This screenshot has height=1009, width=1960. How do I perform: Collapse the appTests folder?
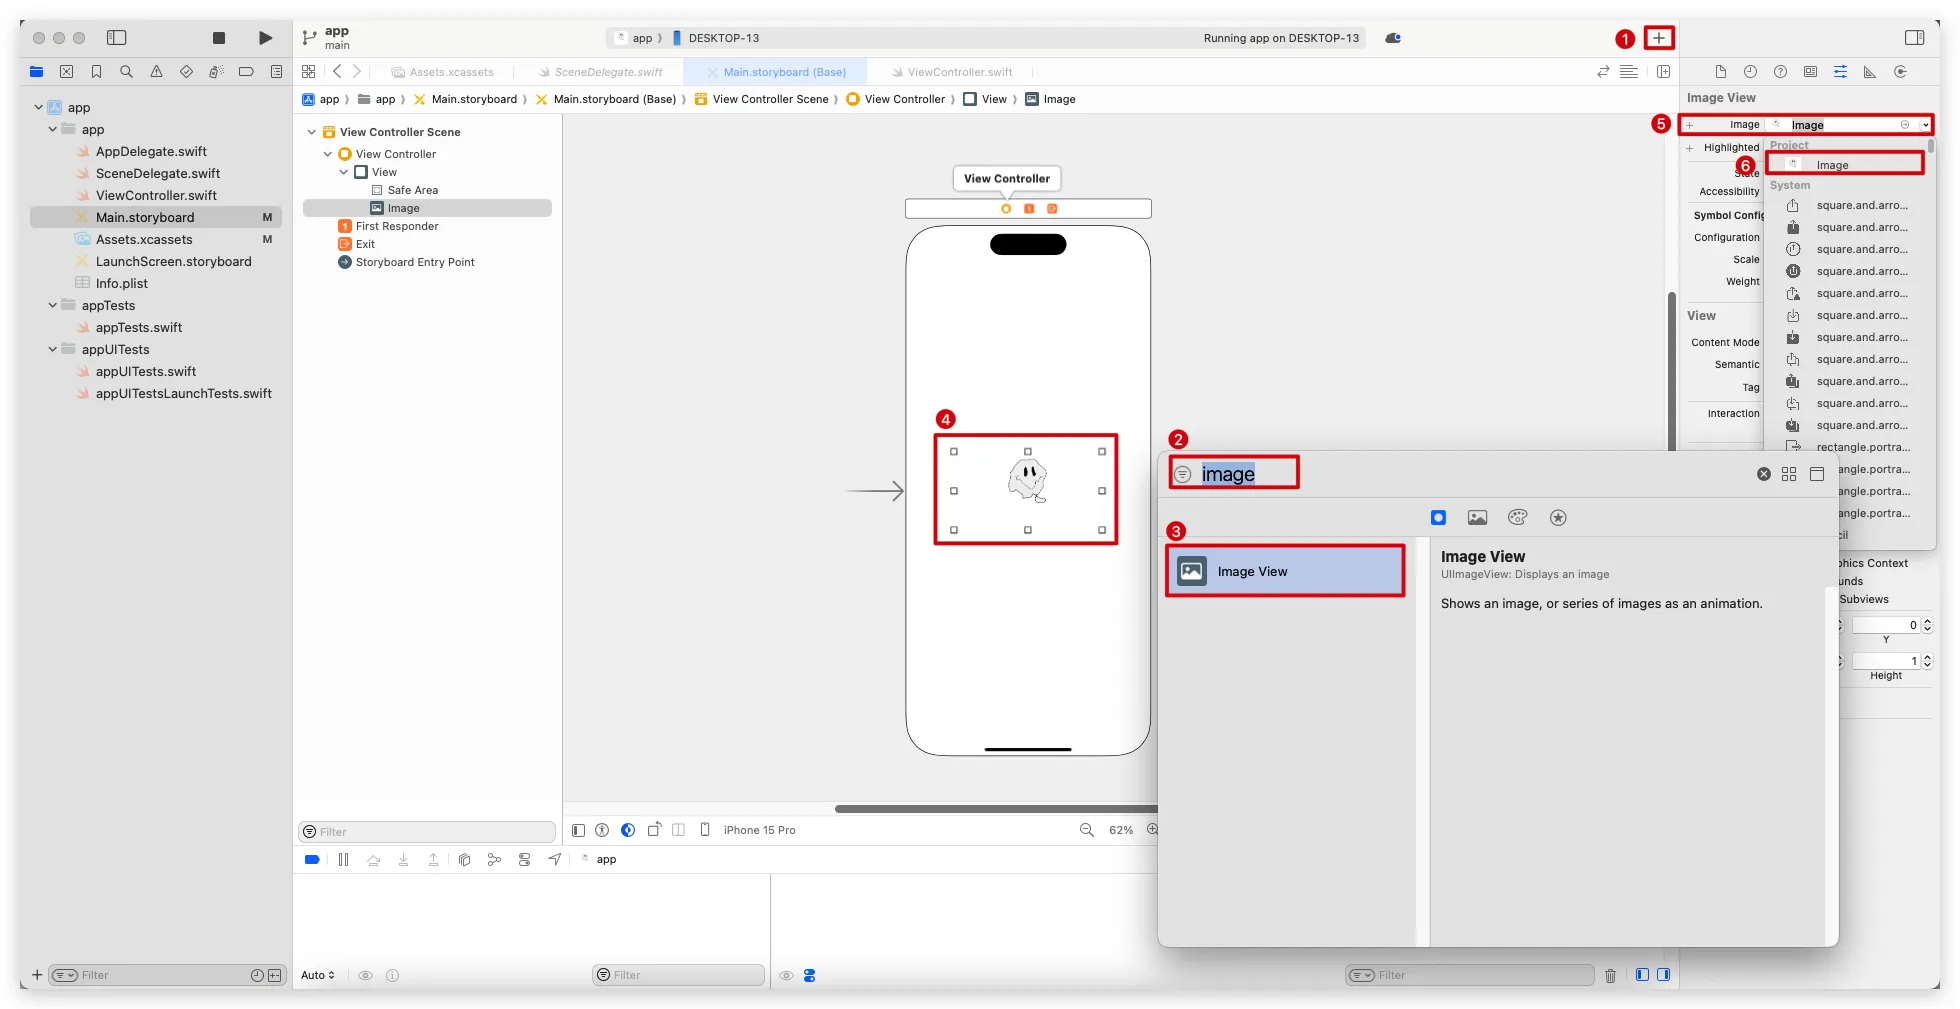click(53, 306)
